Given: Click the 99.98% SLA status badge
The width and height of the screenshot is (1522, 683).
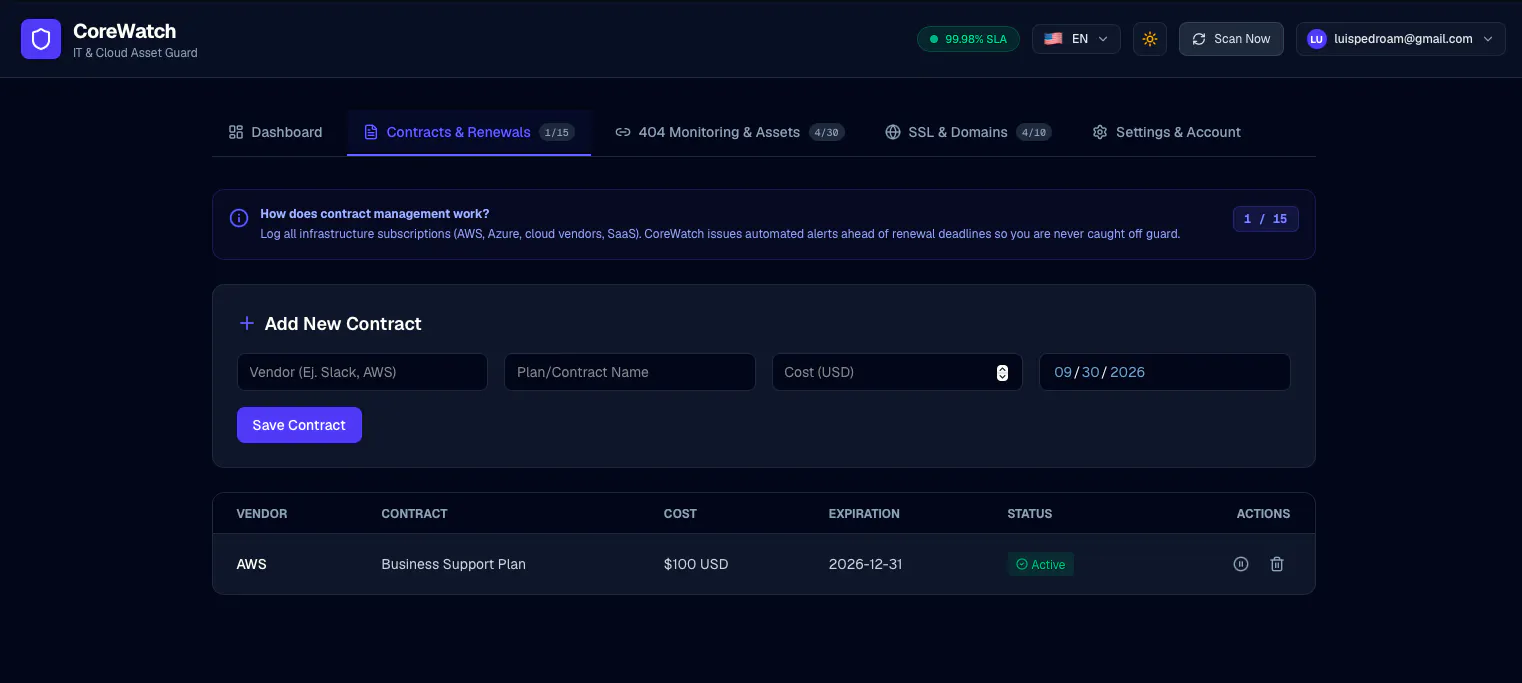Looking at the screenshot, I should [x=968, y=39].
